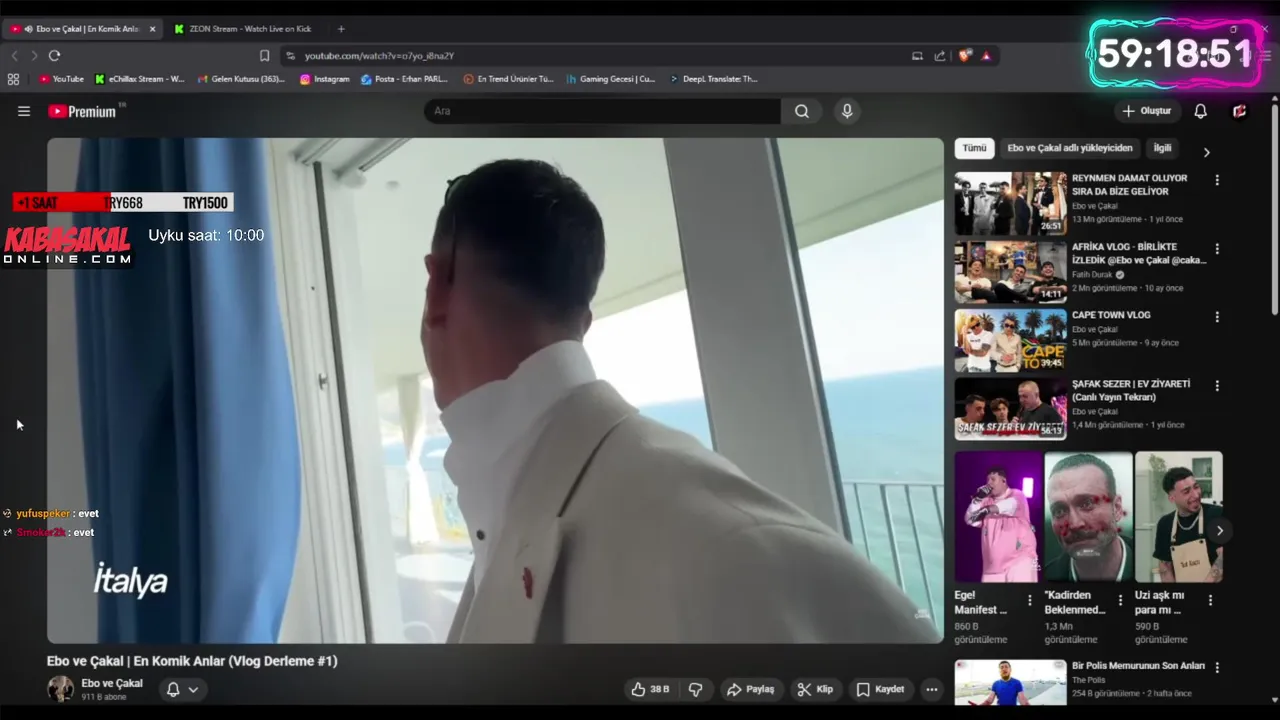Open options for CAPE TOWN VLOG video
Screen dimensions: 1280x720
pos(1217,317)
